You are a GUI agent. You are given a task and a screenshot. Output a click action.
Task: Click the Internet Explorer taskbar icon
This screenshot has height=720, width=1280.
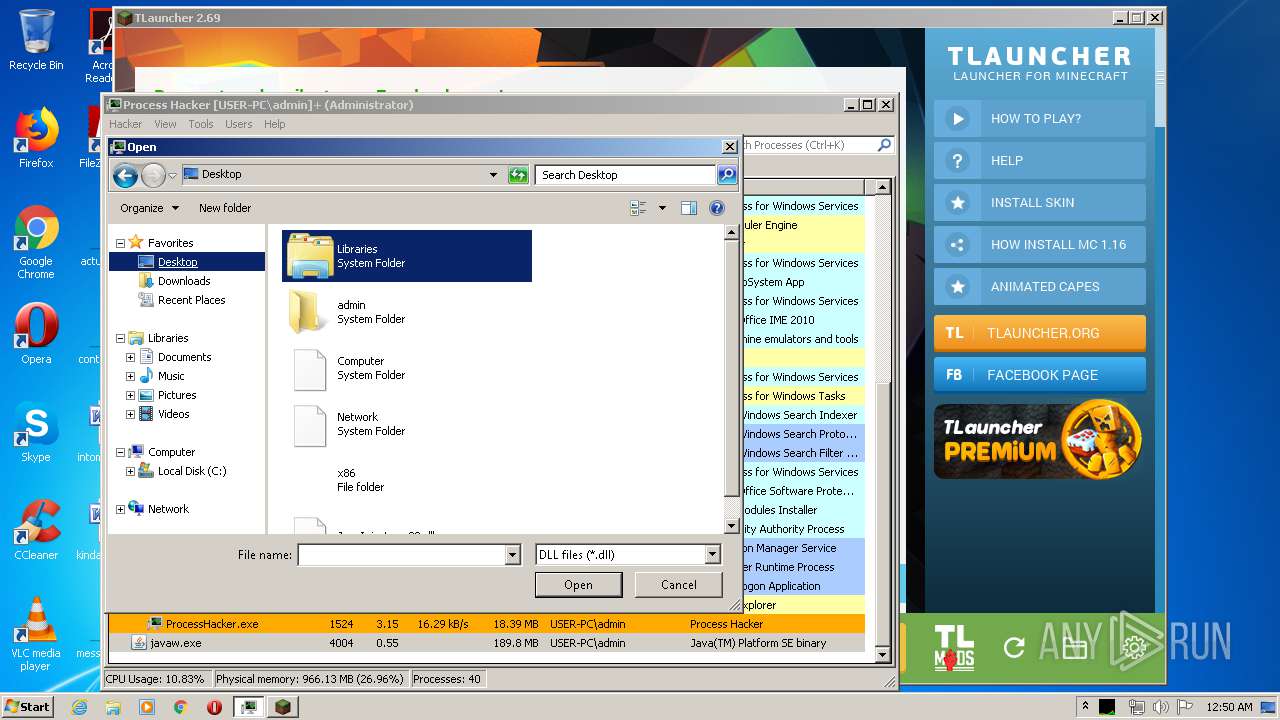[x=79, y=707]
